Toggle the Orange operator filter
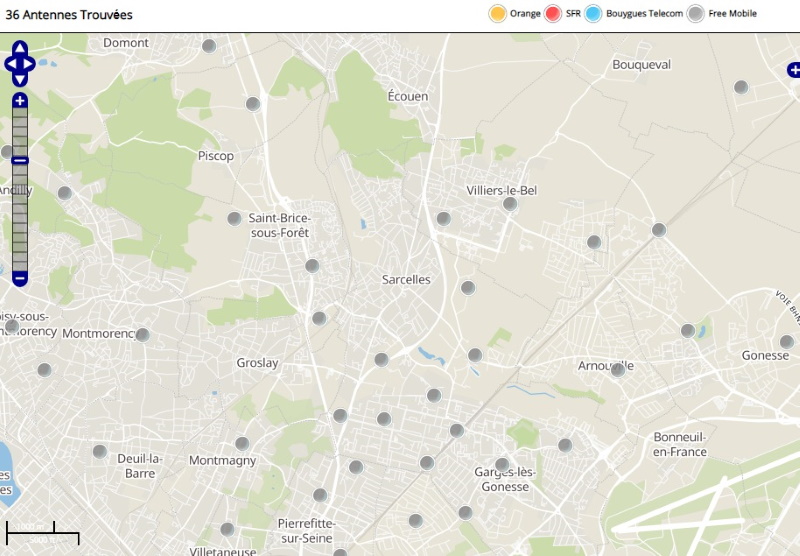 [497, 14]
